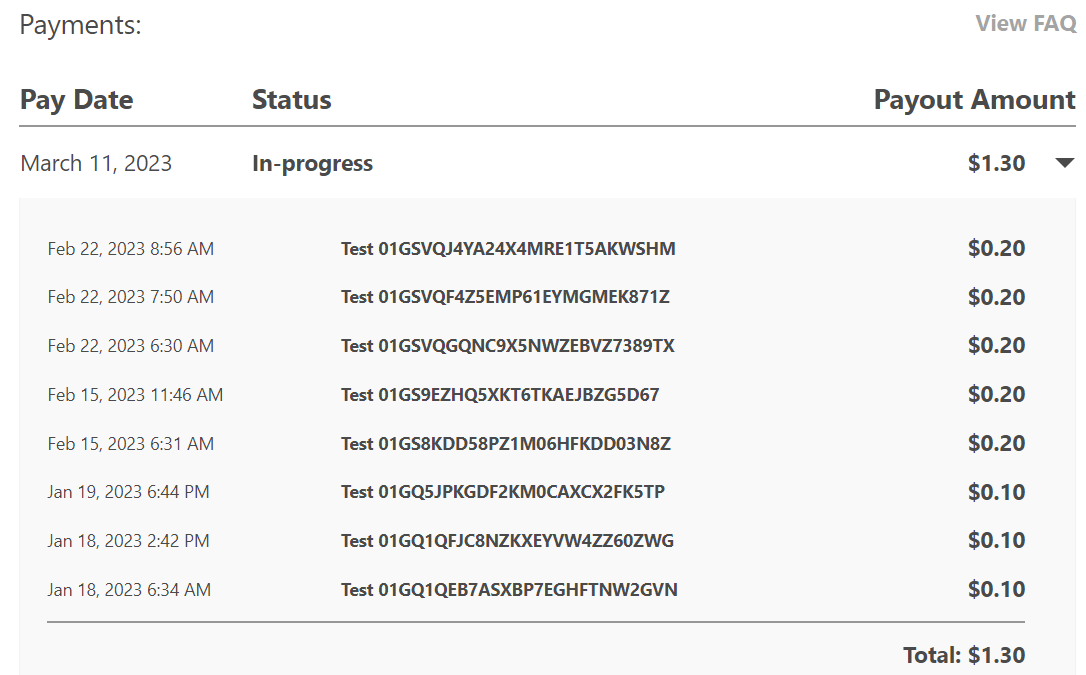The width and height of the screenshot is (1086, 675).
Task: Select test entry ending in BVZ7389TX
Action: tap(507, 346)
